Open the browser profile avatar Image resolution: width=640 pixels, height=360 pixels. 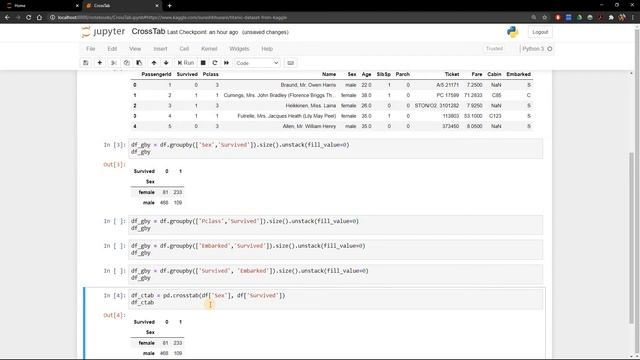point(622,18)
